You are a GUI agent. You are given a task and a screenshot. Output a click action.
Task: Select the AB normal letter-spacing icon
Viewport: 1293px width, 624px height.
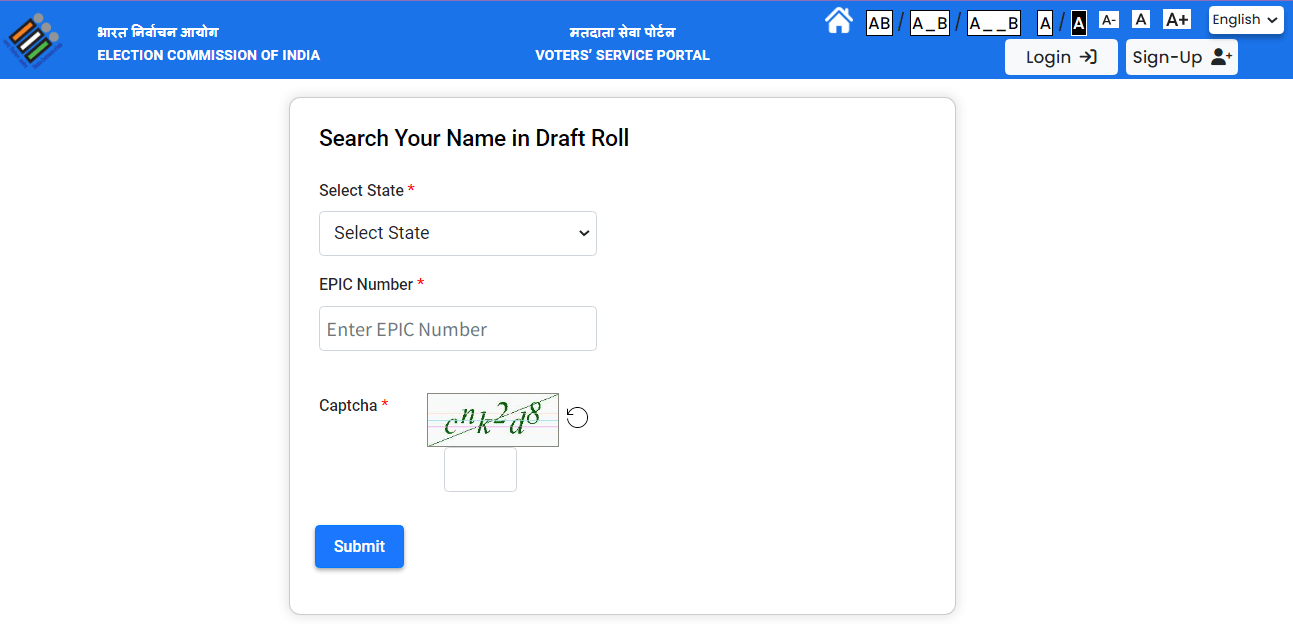coord(878,22)
